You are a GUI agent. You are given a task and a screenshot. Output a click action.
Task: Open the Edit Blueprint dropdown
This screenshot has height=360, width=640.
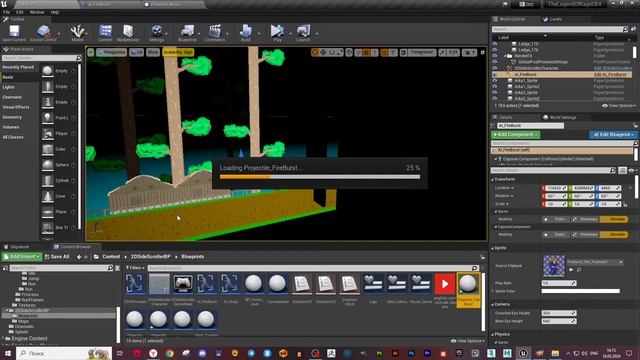point(613,134)
